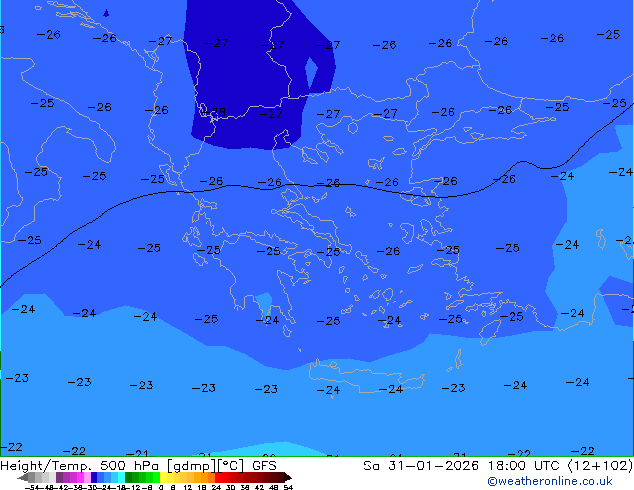Click the yellow legend color swatch
634x490 pixels.
tap(163, 477)
